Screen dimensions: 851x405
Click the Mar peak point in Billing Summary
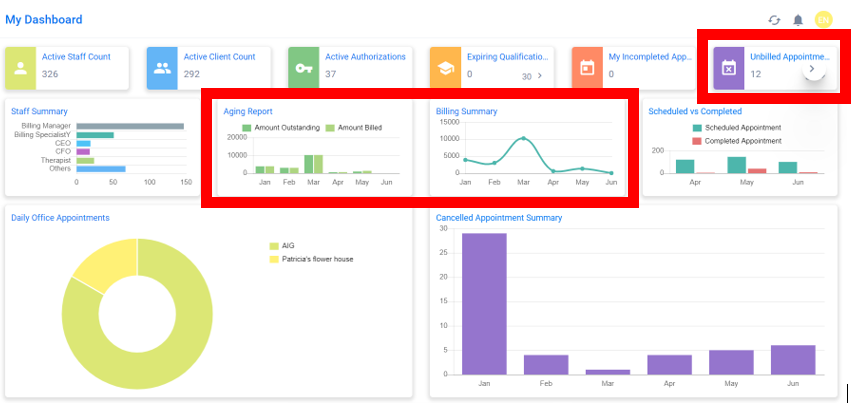pos(523,138)
